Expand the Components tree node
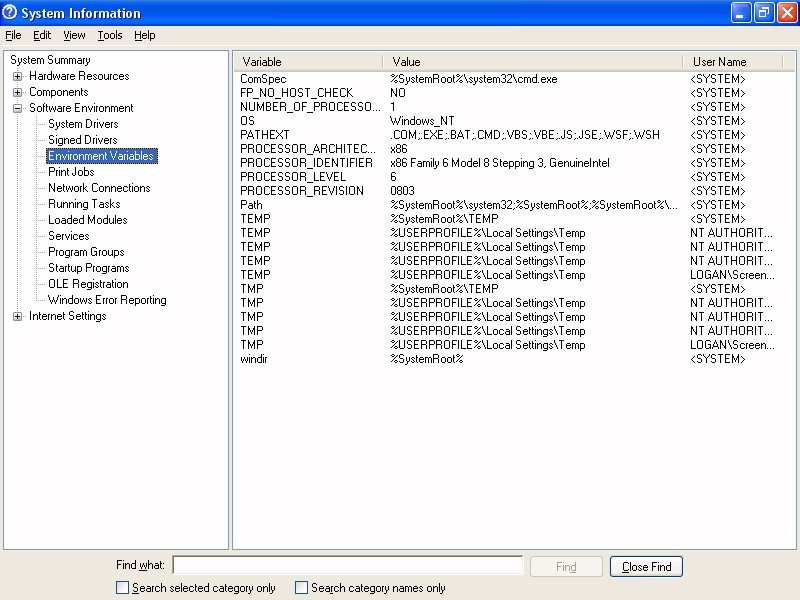800x600 pixels. [x=17, y=92]
